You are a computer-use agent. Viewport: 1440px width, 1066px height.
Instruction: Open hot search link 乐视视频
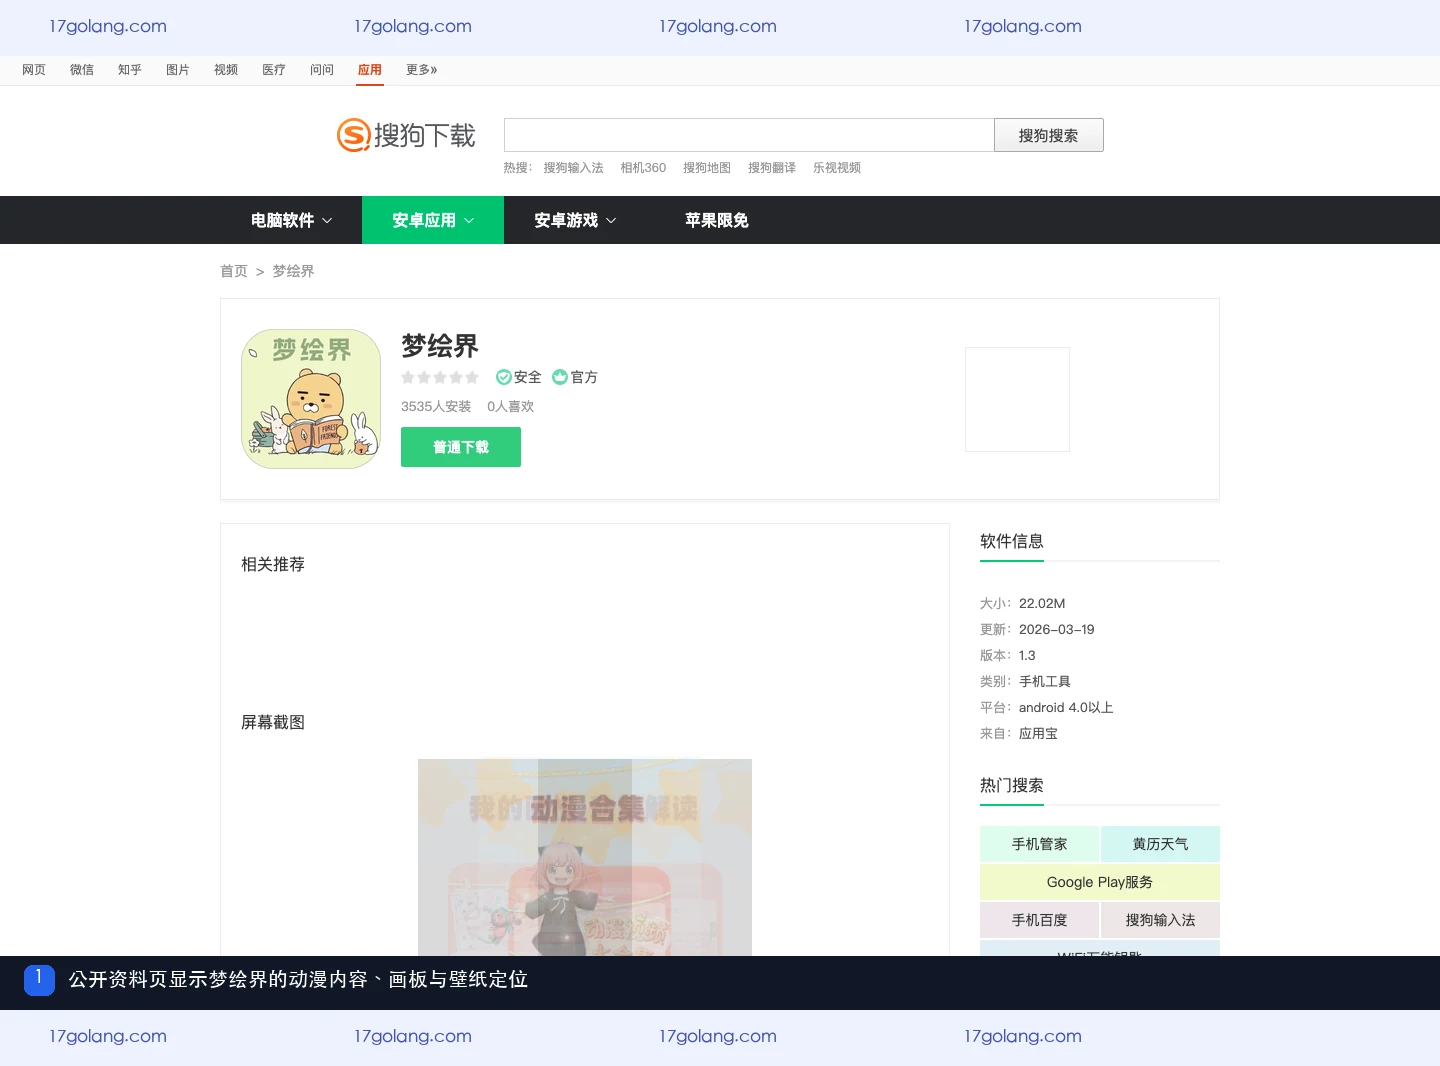tap(837, 168)
